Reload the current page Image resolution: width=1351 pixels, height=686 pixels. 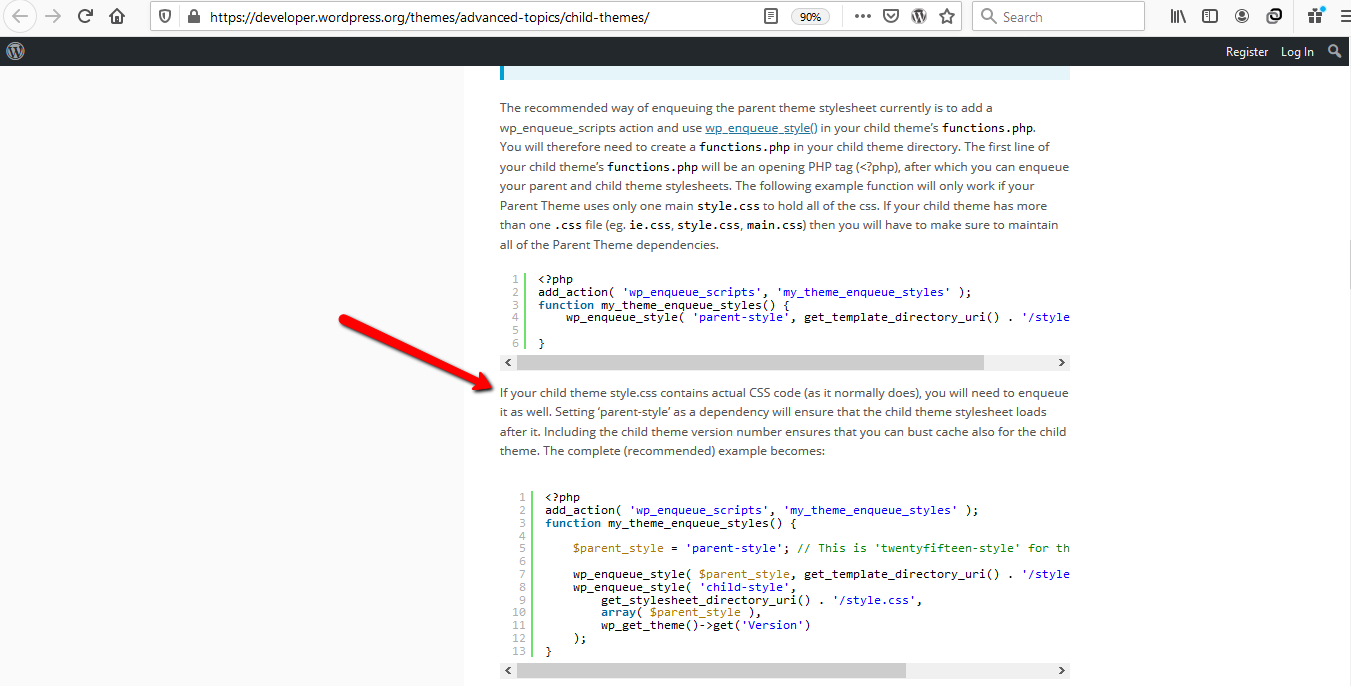tap(85, 16)
